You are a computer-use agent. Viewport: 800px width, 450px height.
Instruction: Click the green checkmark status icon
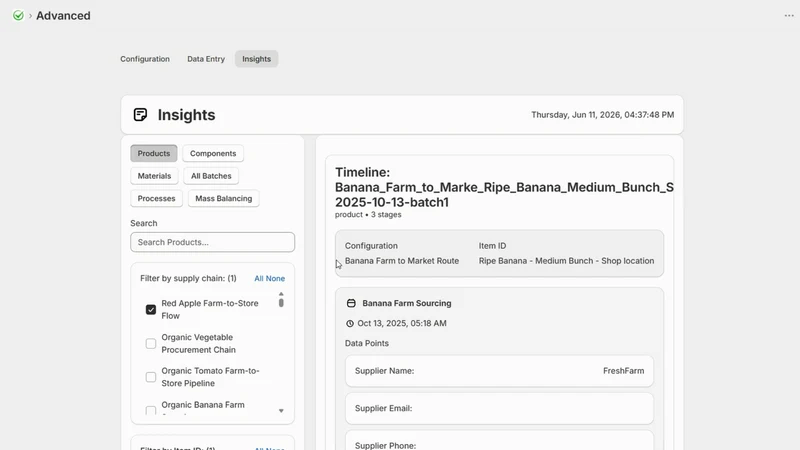(x=18, y=15)
